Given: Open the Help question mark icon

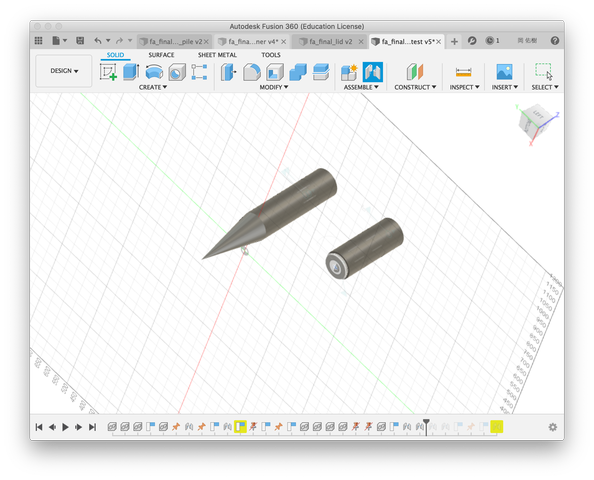Looking at the screenshot, I should (x=555, y=41).
